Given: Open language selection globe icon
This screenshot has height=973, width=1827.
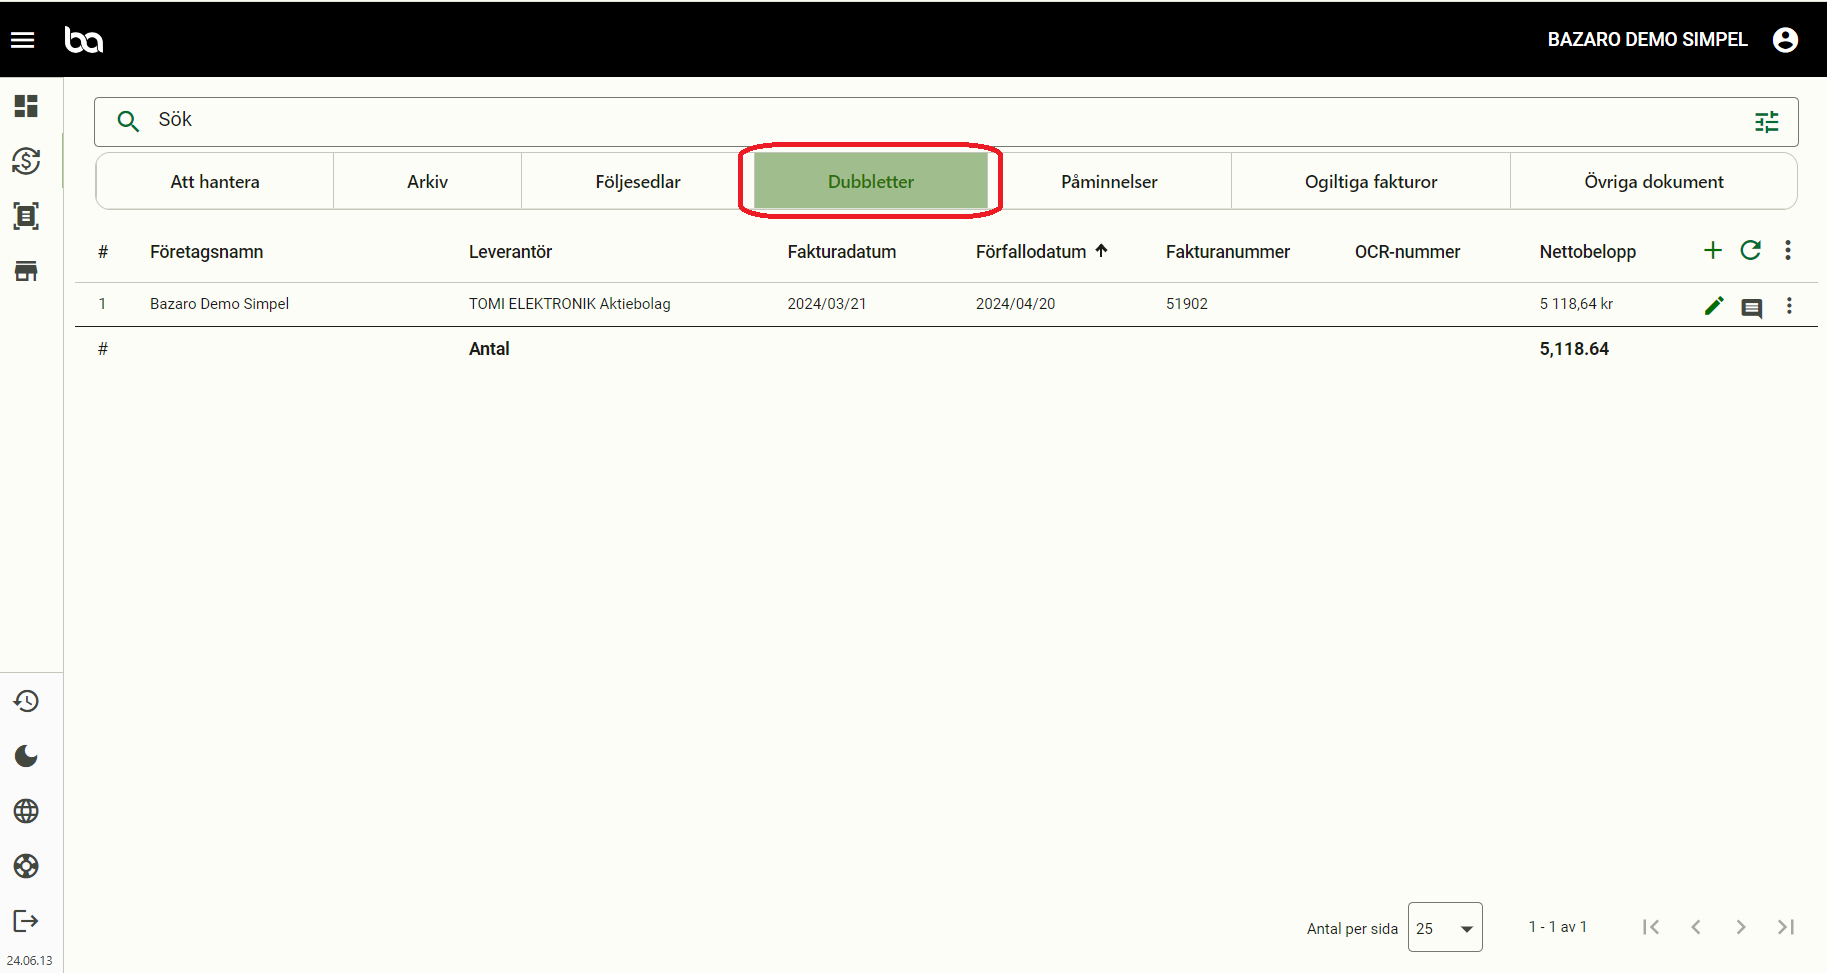Looking at the screenshot, I should [x=26, y=811].
